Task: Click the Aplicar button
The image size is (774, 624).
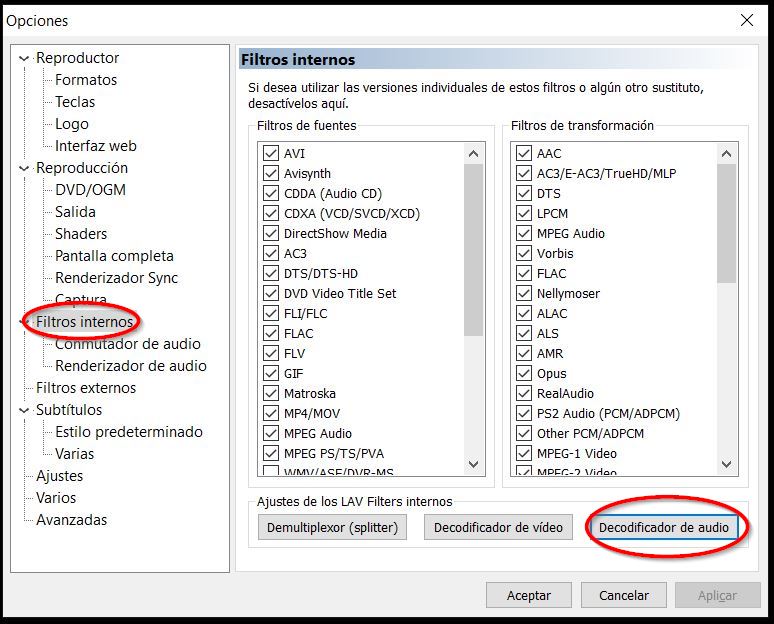Action: pos(718,595)
